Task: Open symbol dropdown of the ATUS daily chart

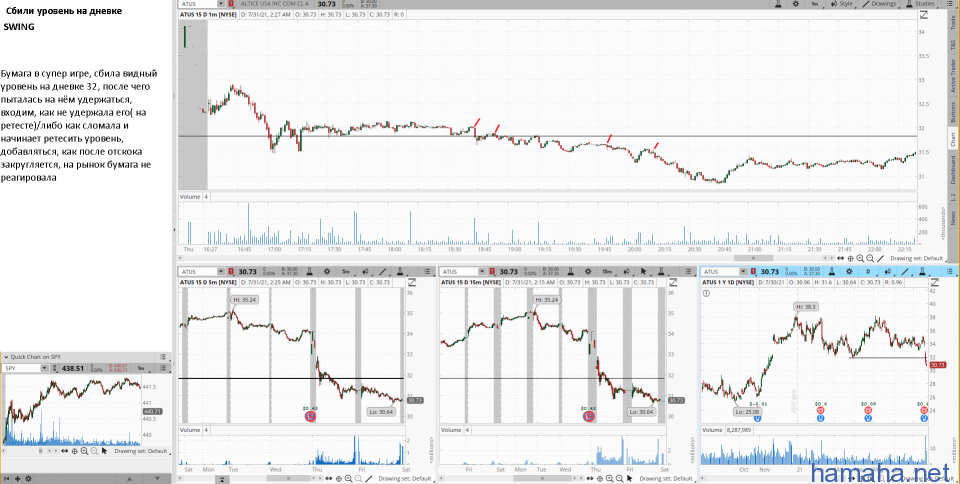Action: point(743,272)
